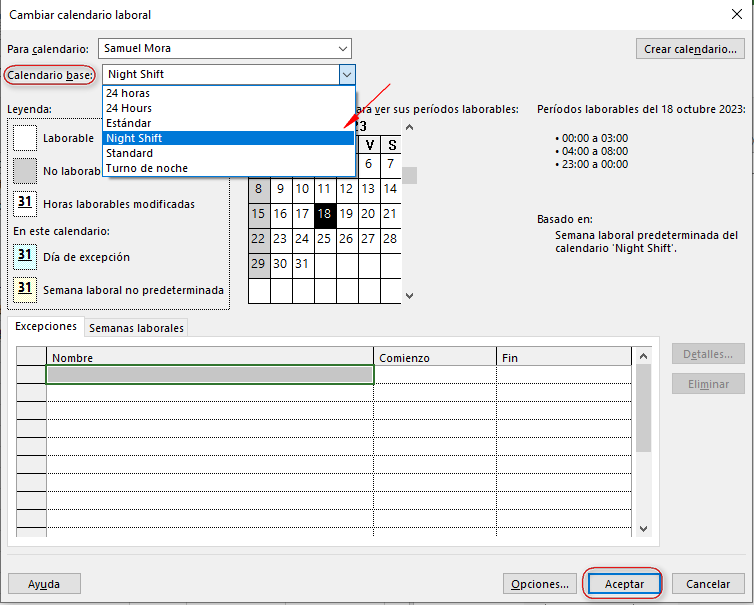Click the first Nombre exception field
The width and height of the screenshot is (754, 605).
[x=210, y=375]
